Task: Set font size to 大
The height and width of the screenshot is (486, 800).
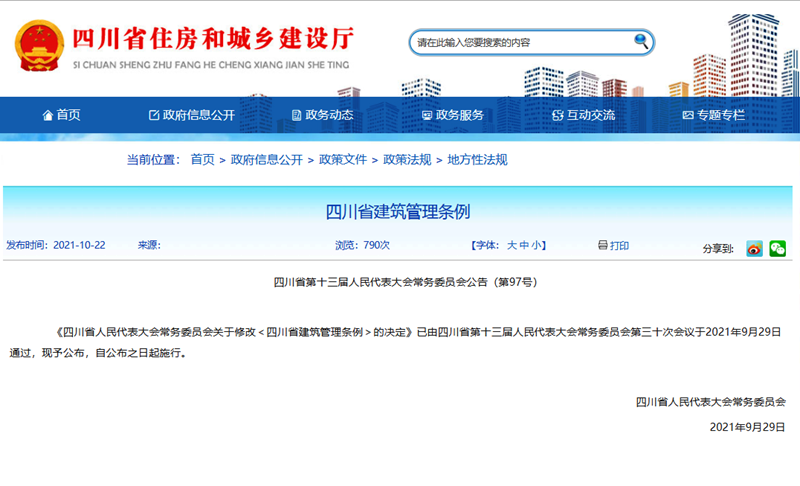Action: 512,245
